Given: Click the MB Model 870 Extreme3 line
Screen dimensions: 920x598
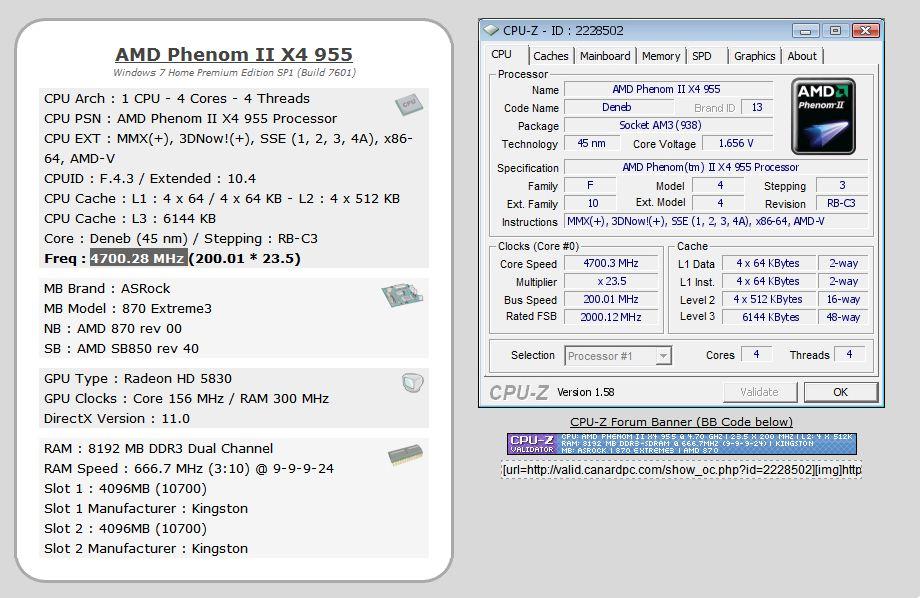Looking at the screenshot, I should coord(128,309).
